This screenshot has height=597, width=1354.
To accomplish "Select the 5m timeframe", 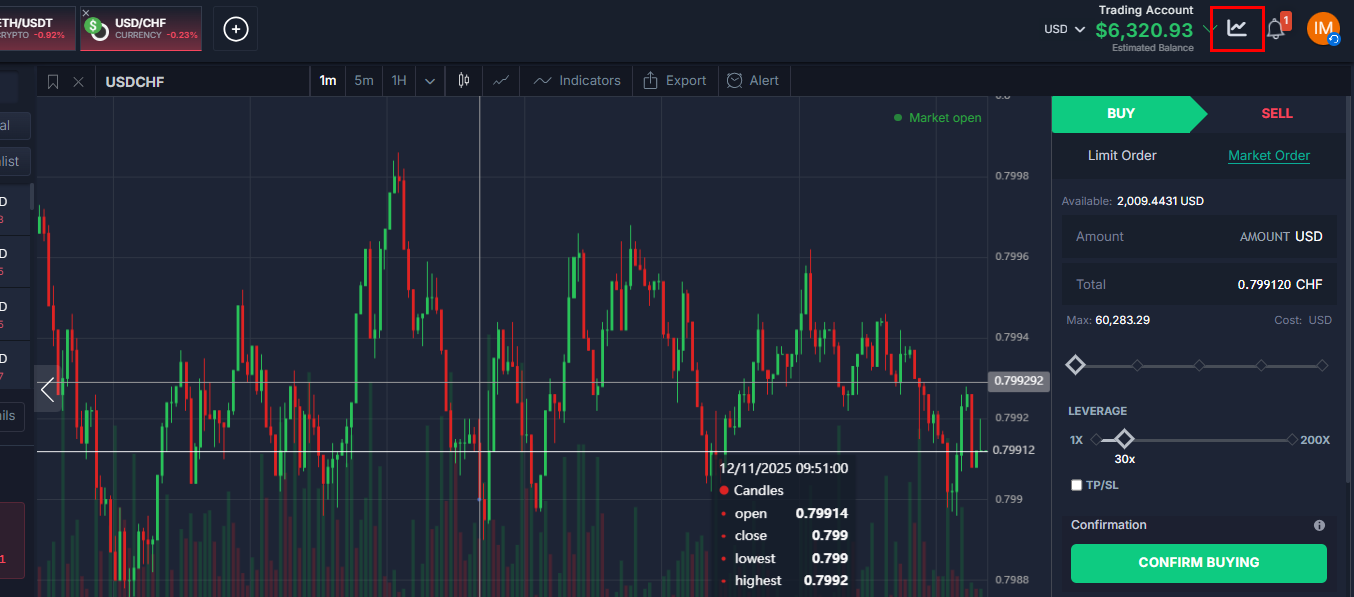I will click(x=364, y=80).
